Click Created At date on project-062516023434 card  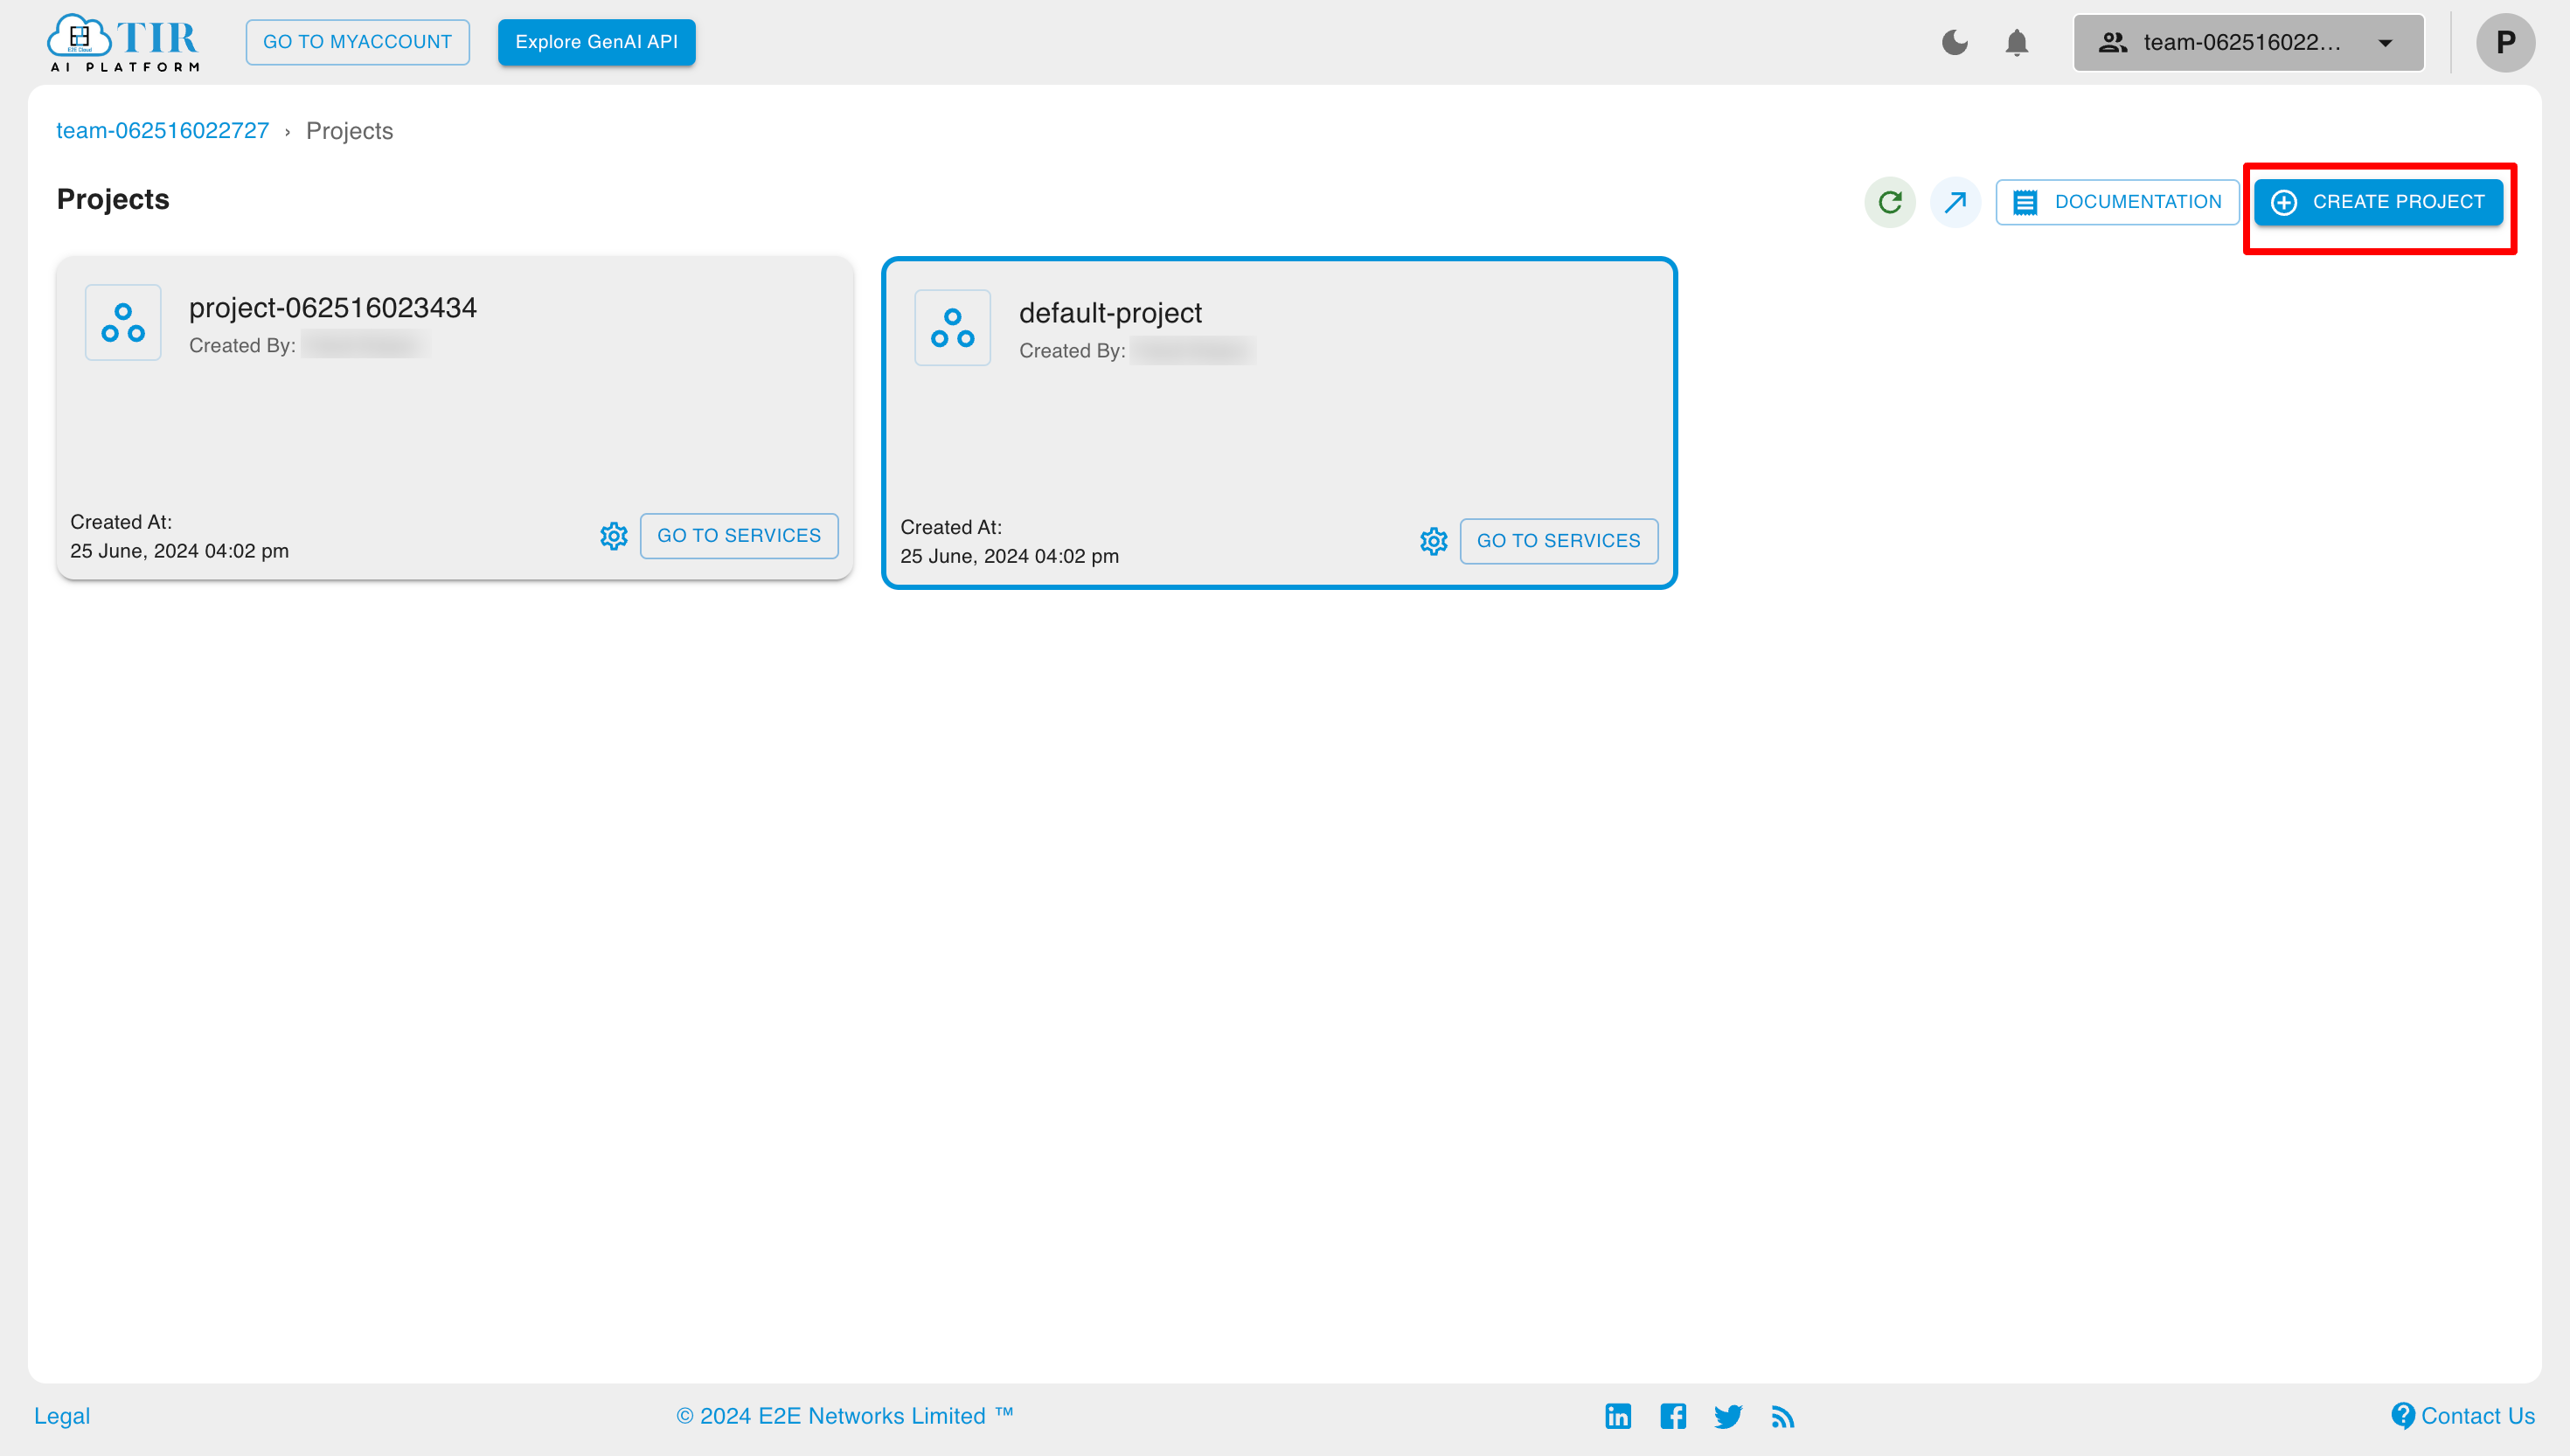click(179, 551)
